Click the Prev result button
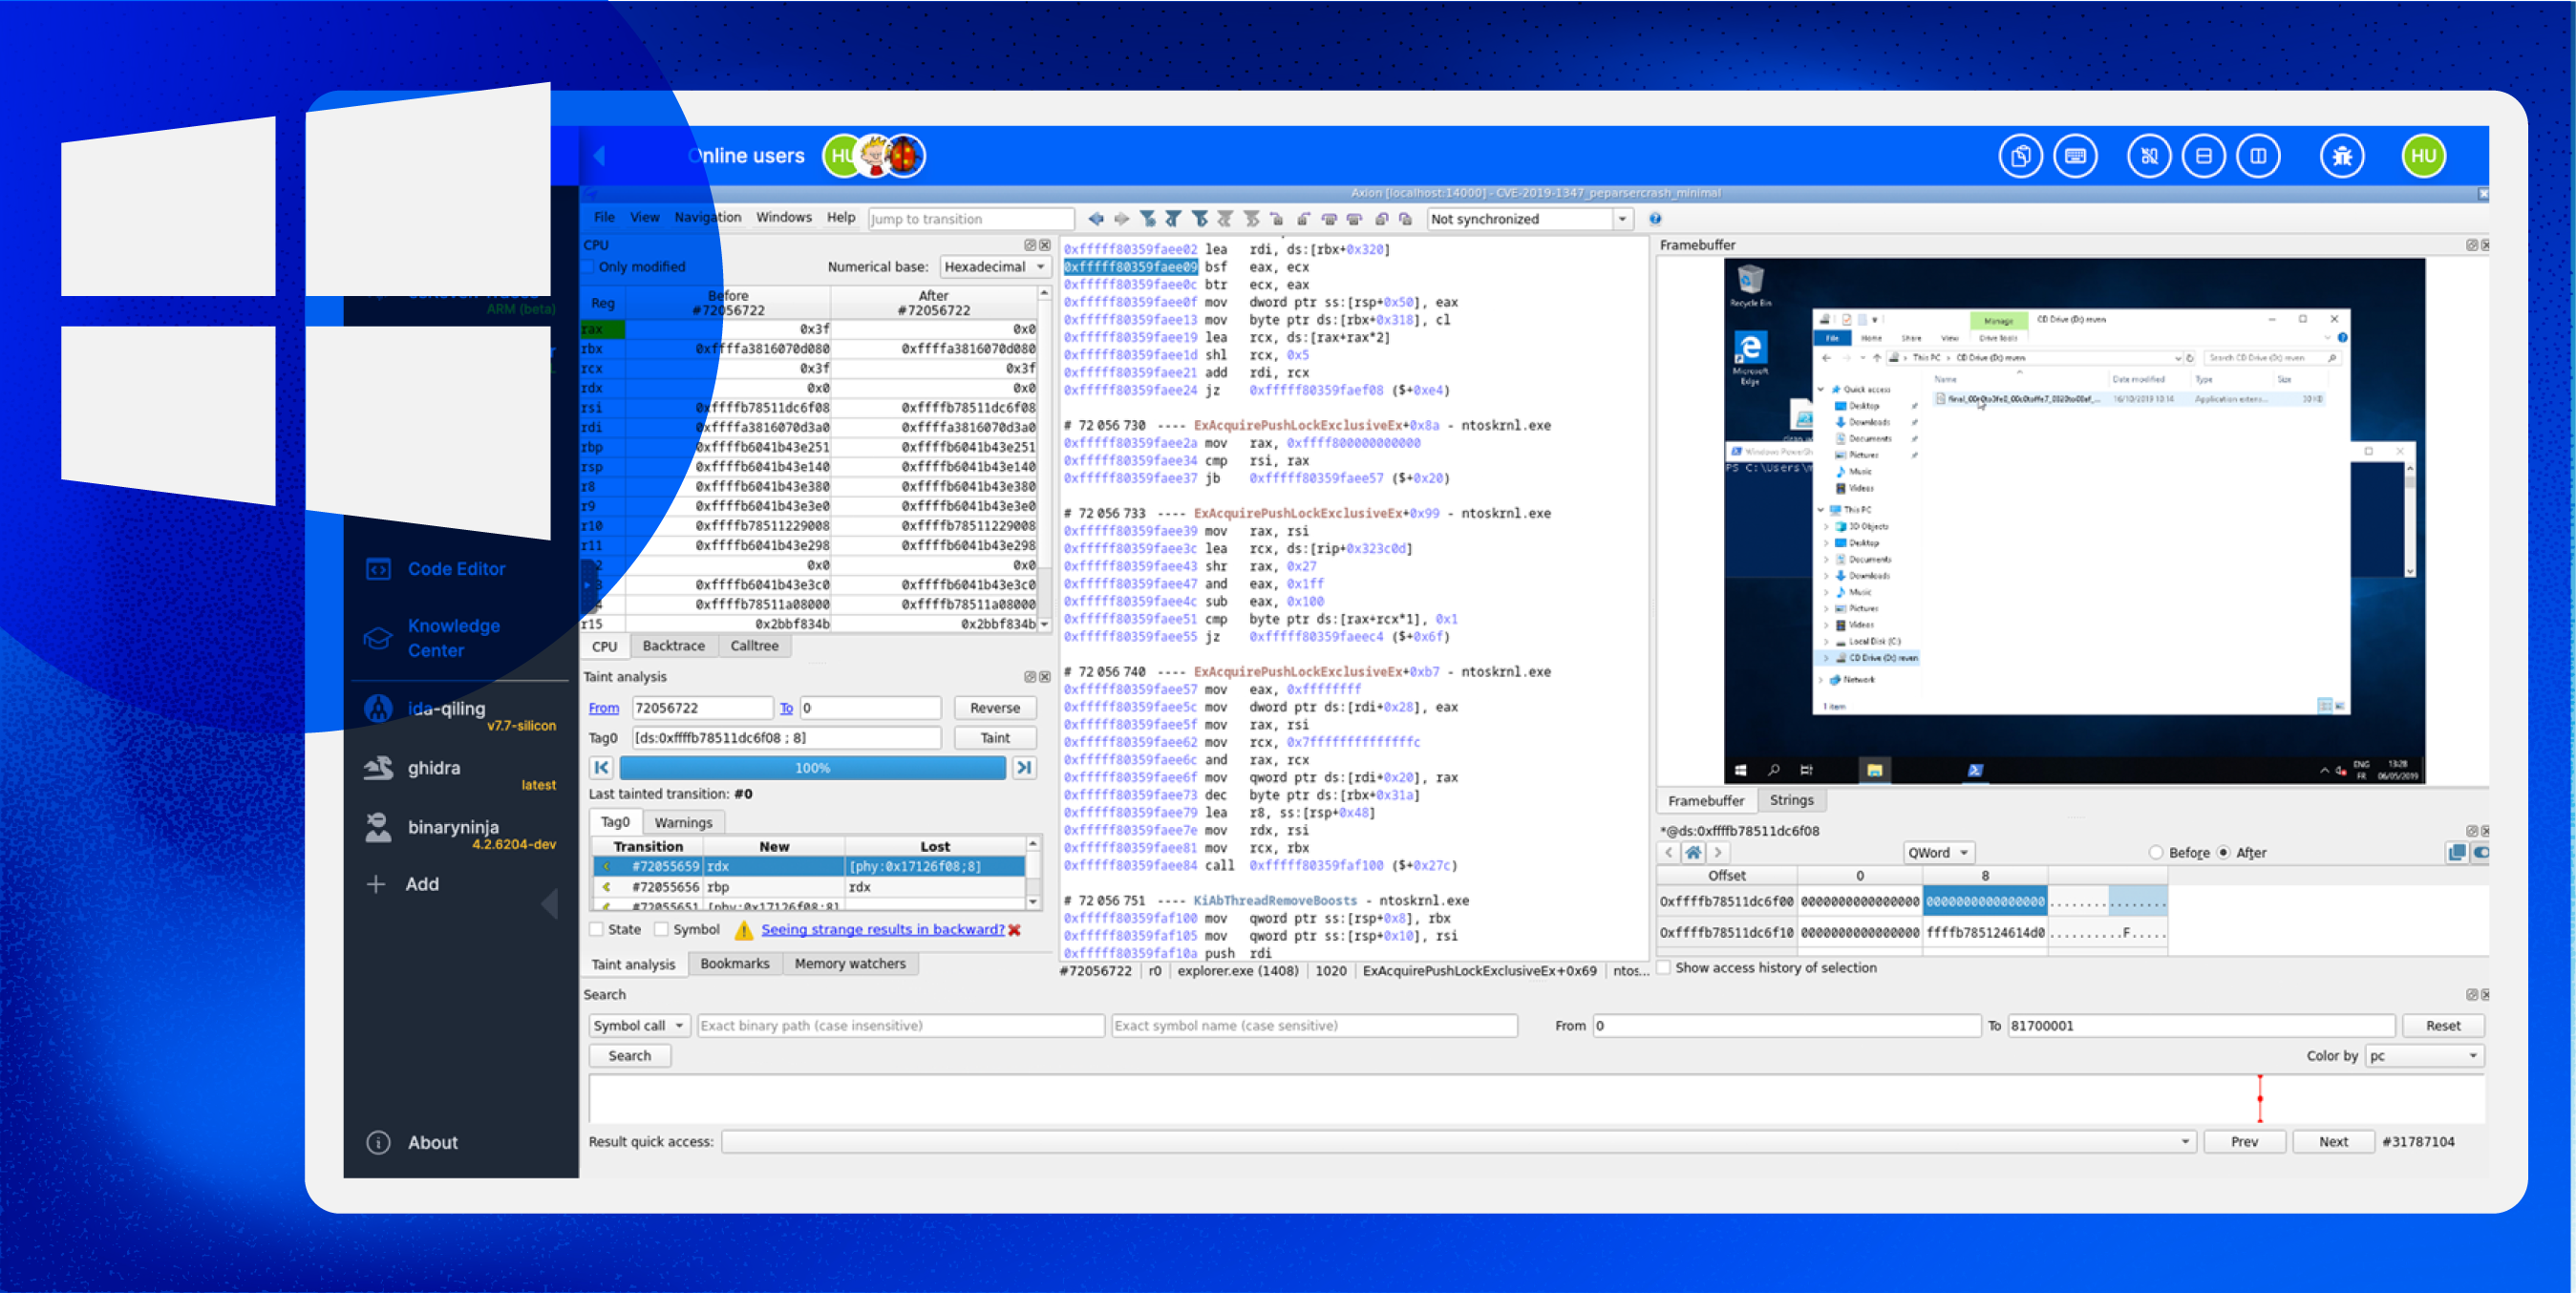Screen dimensions: 2576x1293 (2244, 1142)
